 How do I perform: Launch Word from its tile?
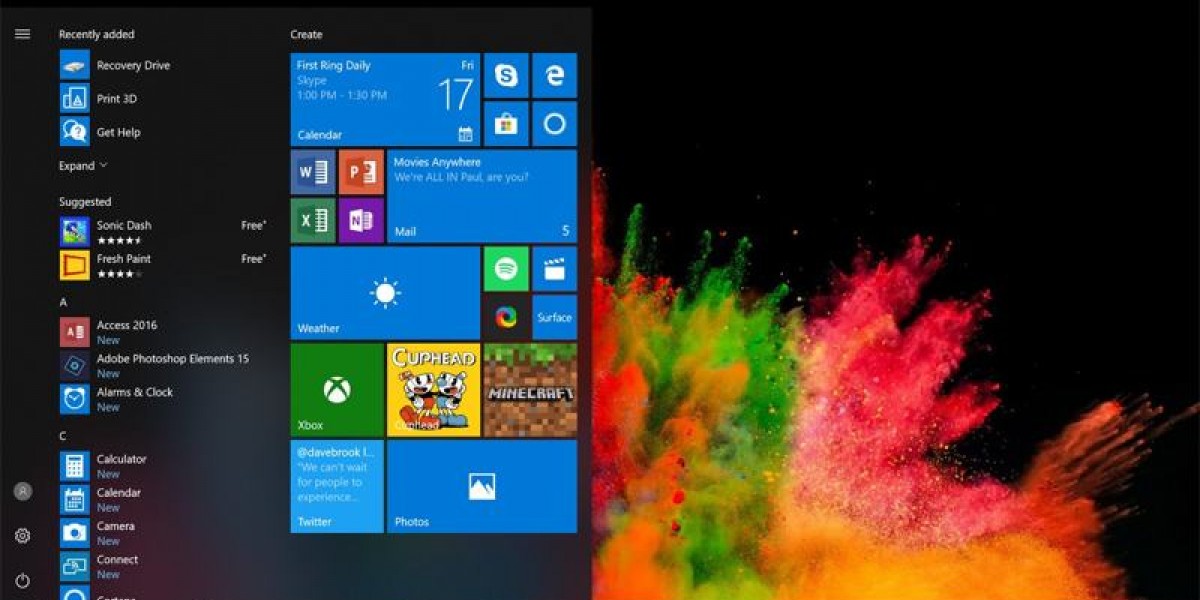pyautogui.click(x=313, y=172)
